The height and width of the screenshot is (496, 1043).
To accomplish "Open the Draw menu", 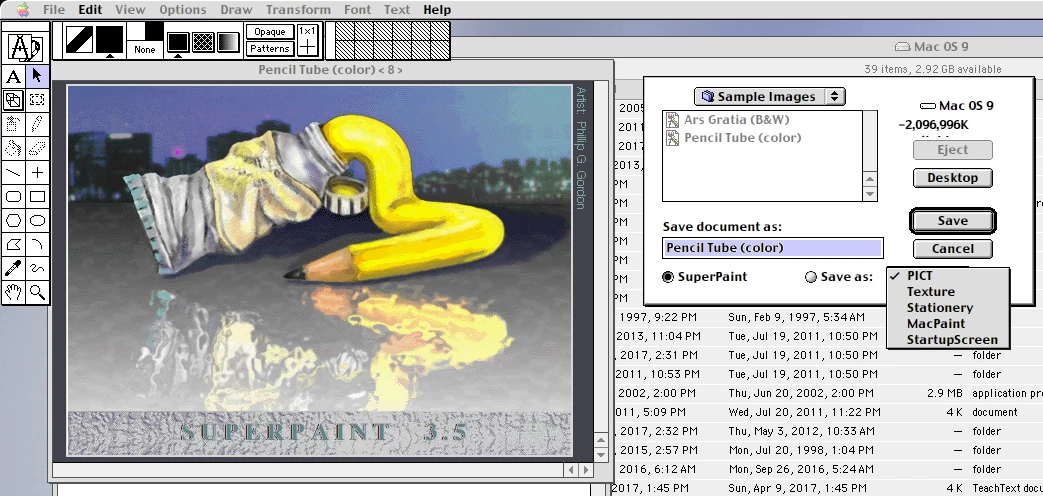I will point(236,10).
